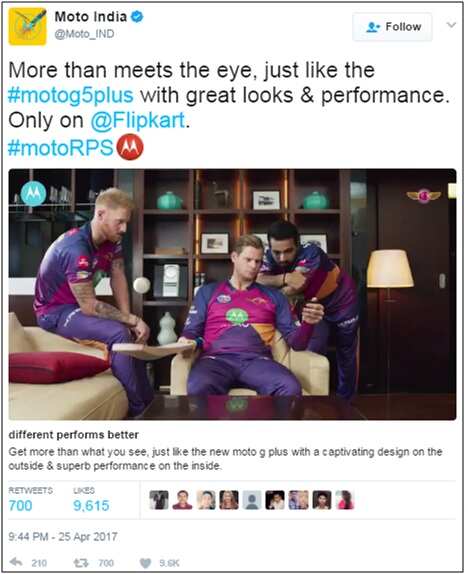
Task: Click the retweet icon at the bottom
Action: click(x=81, y=562)
